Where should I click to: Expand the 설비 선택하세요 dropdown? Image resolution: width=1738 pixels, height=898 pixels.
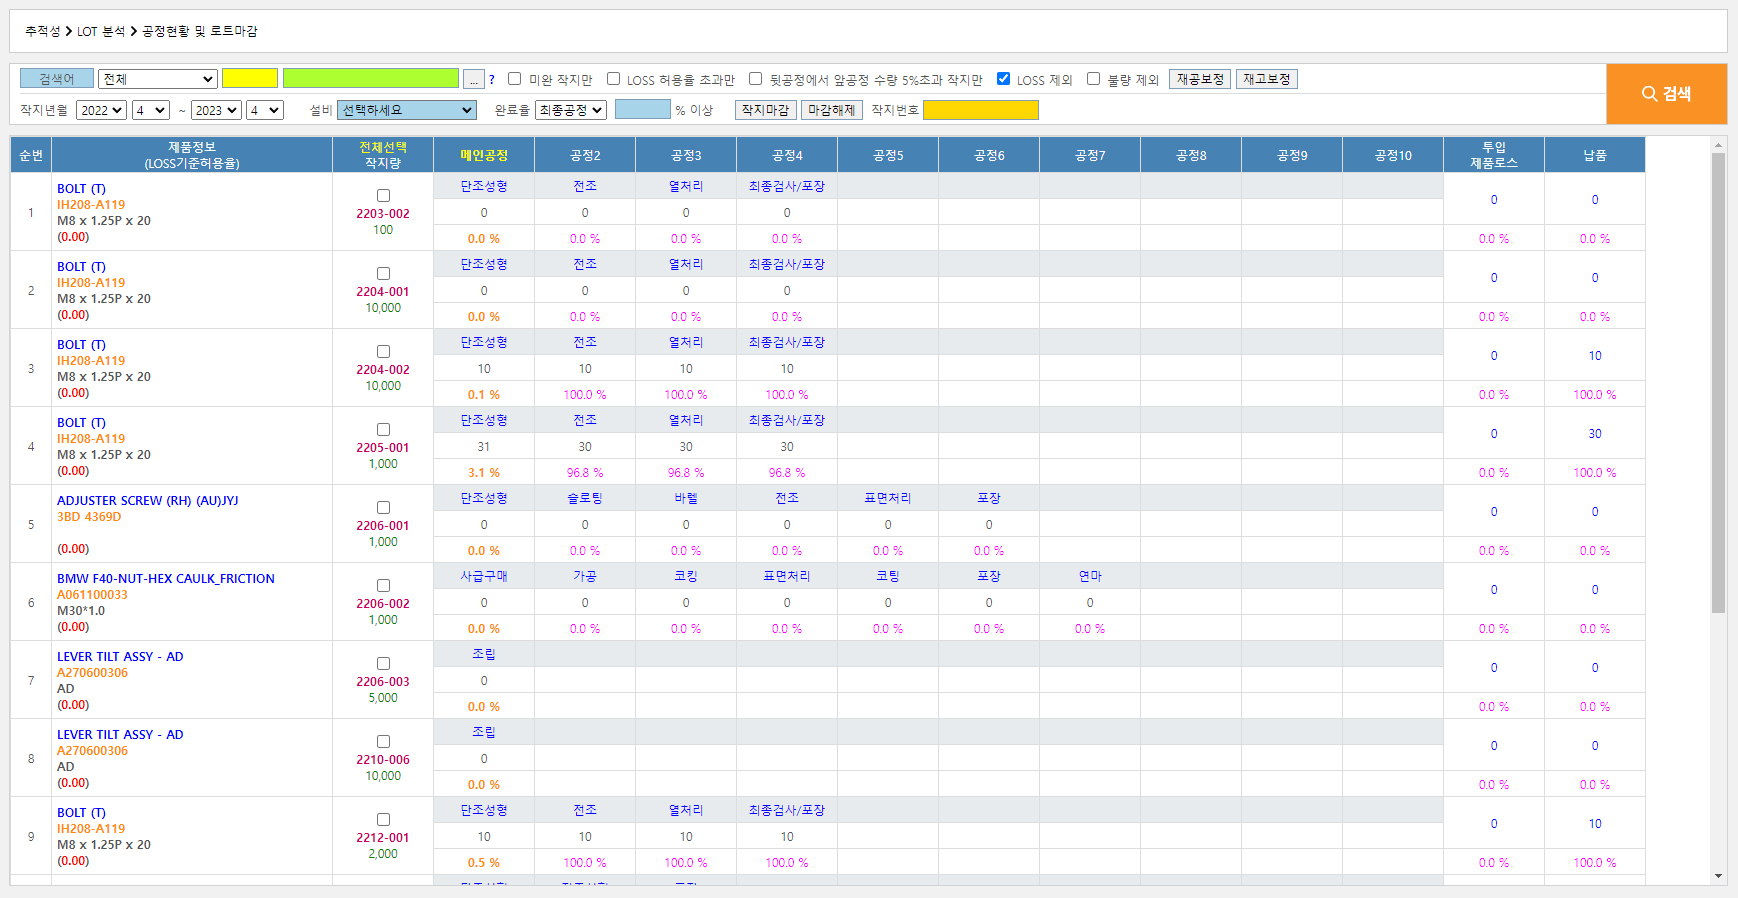click(406, 110)
